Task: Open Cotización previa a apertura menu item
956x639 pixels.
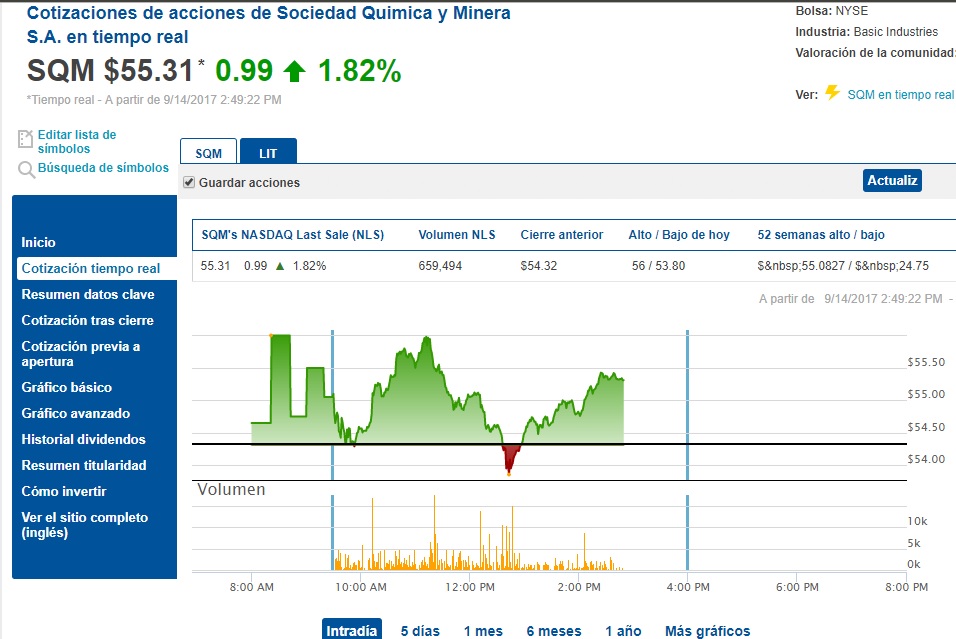Action: (x=80, y=354)
